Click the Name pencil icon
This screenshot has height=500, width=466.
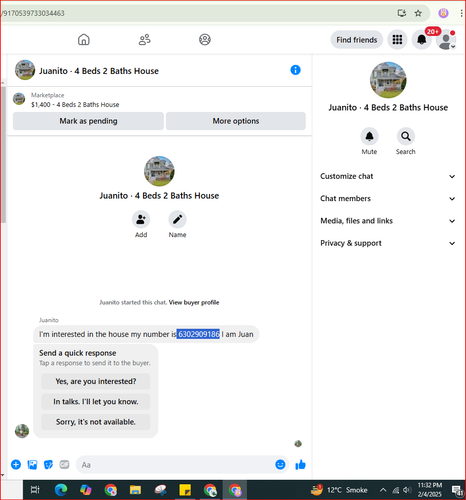point(177,219)
